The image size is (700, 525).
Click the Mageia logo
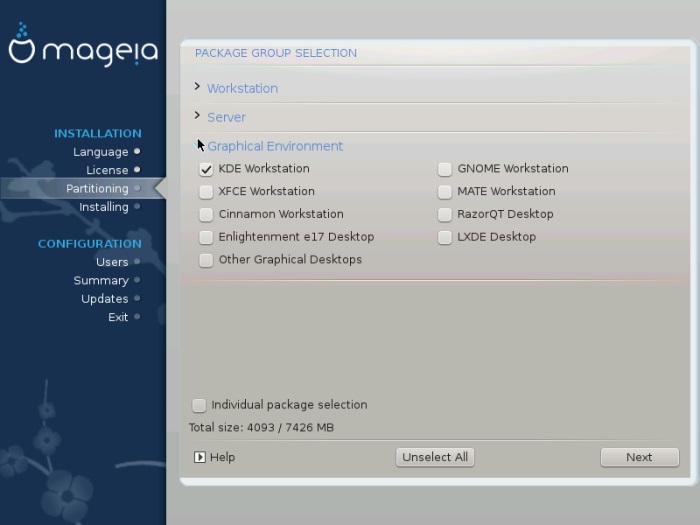pyautogui.click(x=83, y=44)
